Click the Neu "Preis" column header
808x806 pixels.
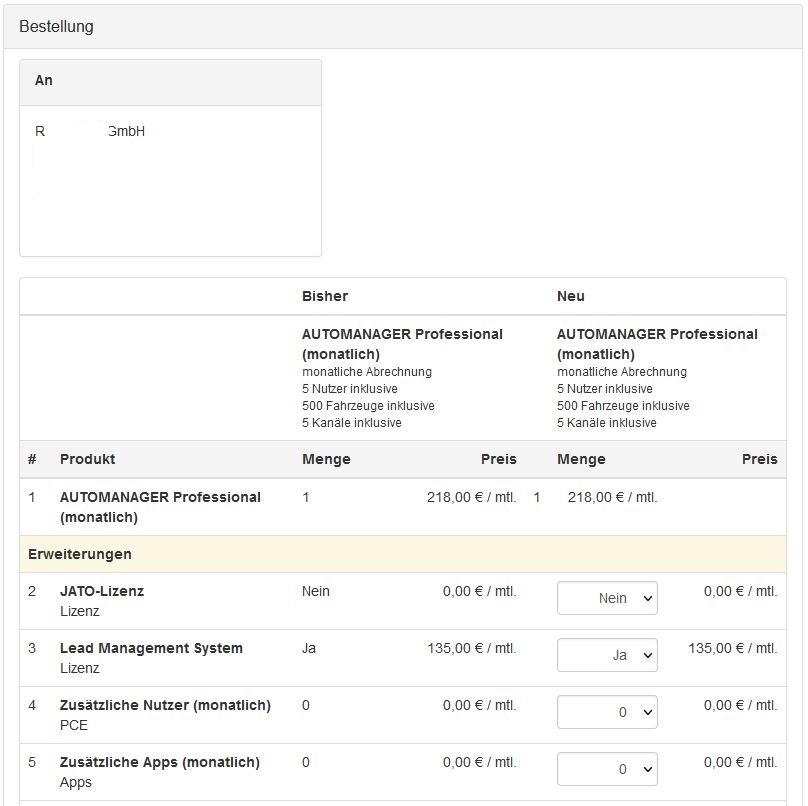point(760,459)
